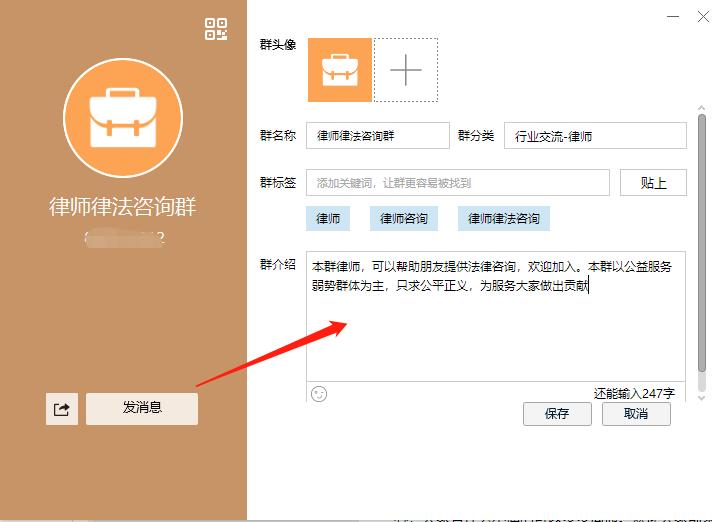Open the emoji picker smiley icon
Viewport: 712px width, 522px height.
(319, 394)
